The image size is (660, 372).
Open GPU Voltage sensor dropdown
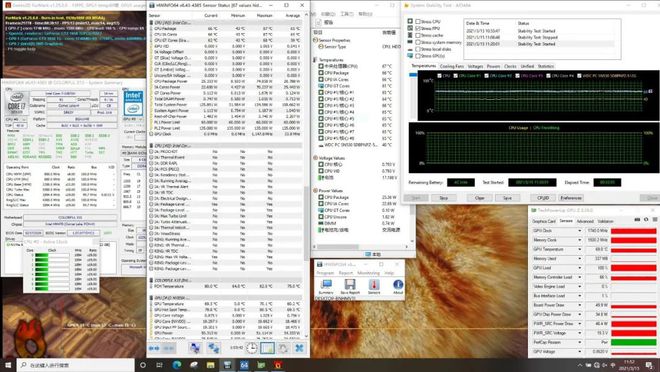[580, 351]
